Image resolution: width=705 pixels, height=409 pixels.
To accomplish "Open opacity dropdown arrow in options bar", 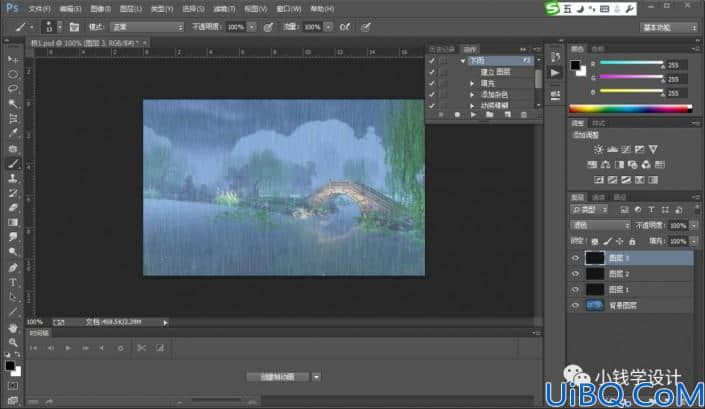I will pos(252,27).
